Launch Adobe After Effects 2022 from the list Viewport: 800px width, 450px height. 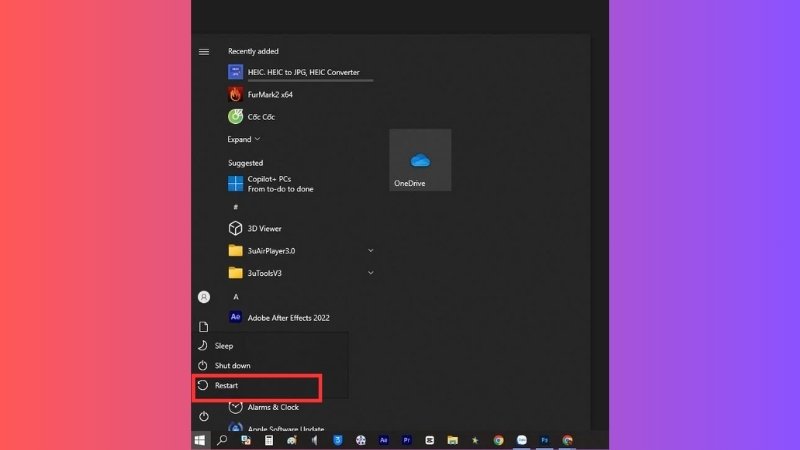[301, 317]
